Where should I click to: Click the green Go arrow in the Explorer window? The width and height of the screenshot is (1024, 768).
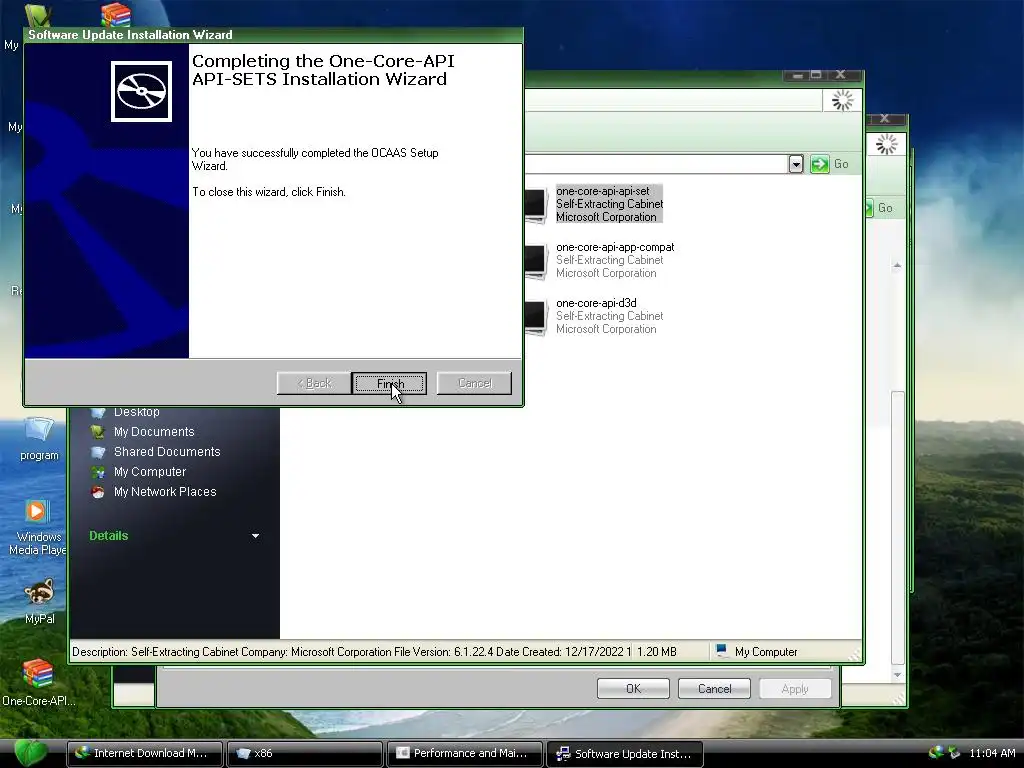(x=819, y=164)
